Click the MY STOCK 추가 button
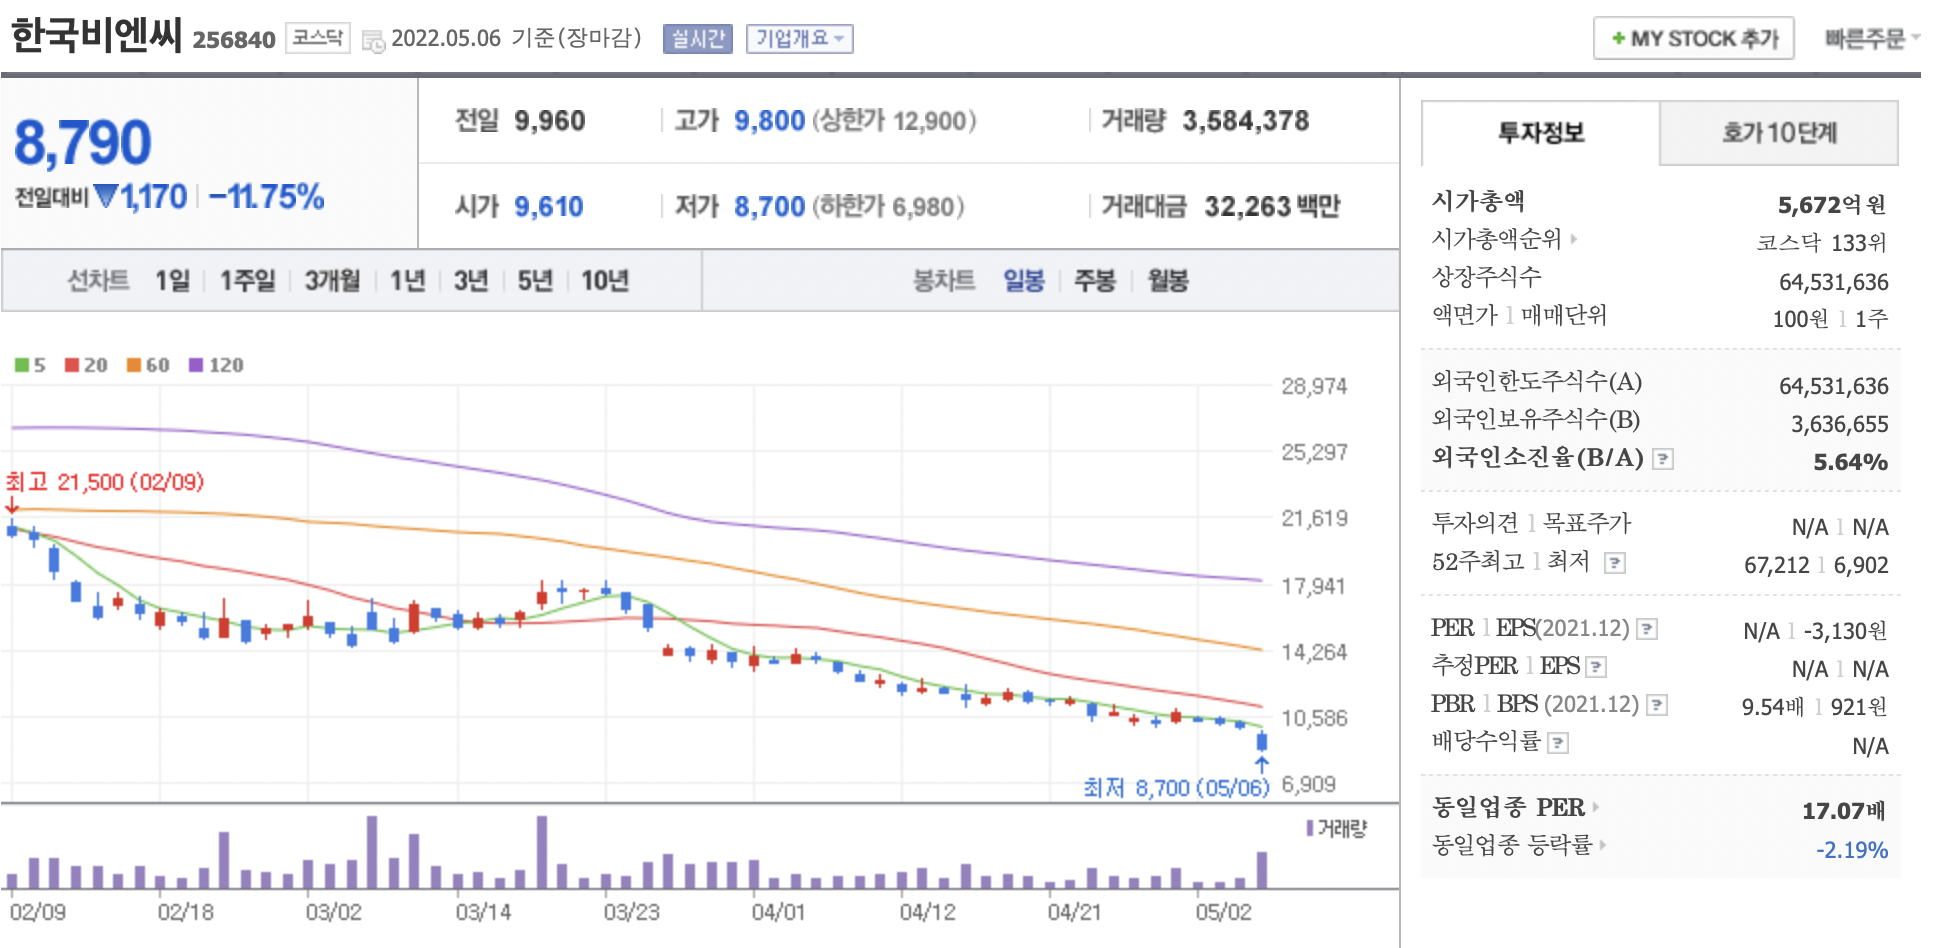Screen dimensions: 1942x948 [1693, 39]
